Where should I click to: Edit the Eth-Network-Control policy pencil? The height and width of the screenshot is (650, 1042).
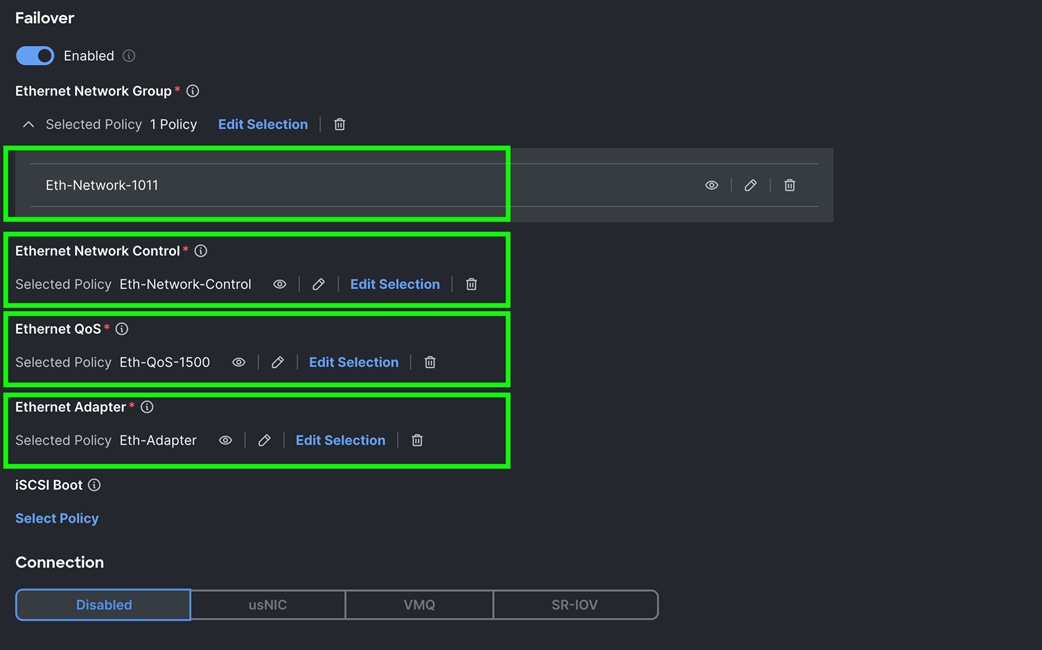point(318,284)
